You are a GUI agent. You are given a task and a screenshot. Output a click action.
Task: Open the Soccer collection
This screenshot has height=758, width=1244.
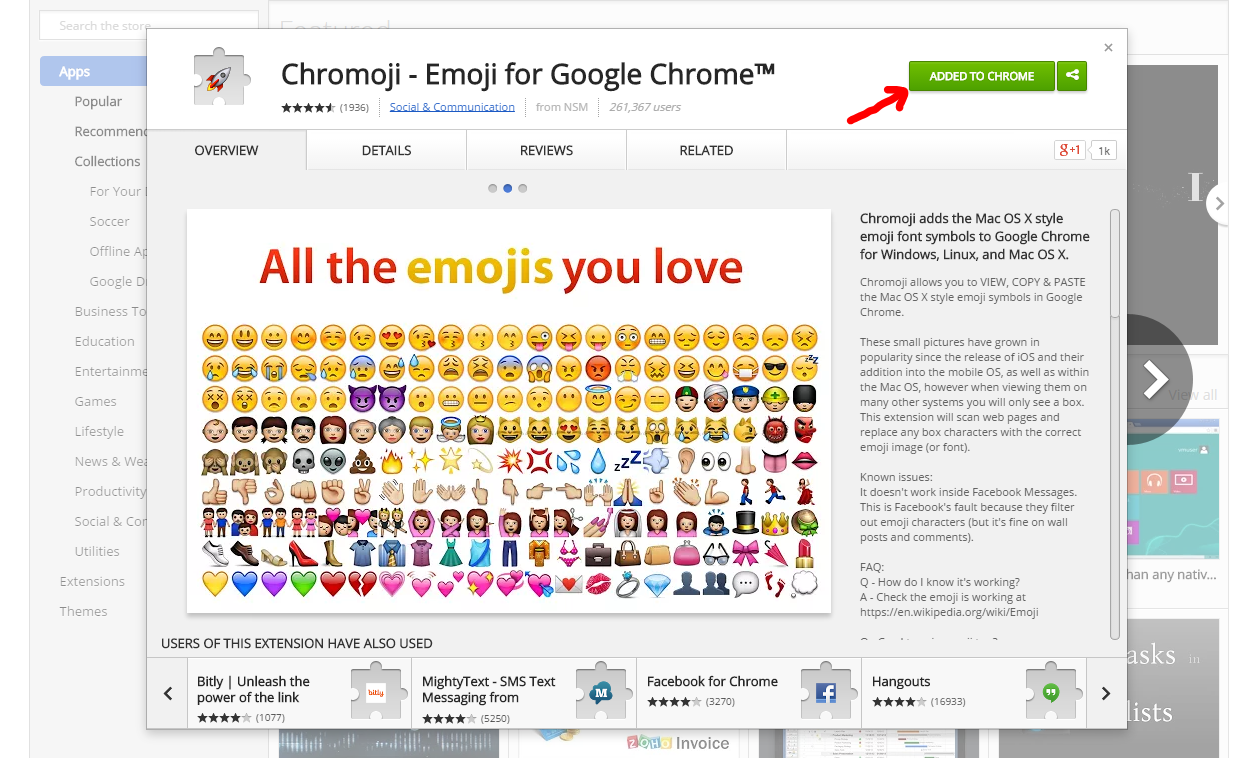point(109,221)
